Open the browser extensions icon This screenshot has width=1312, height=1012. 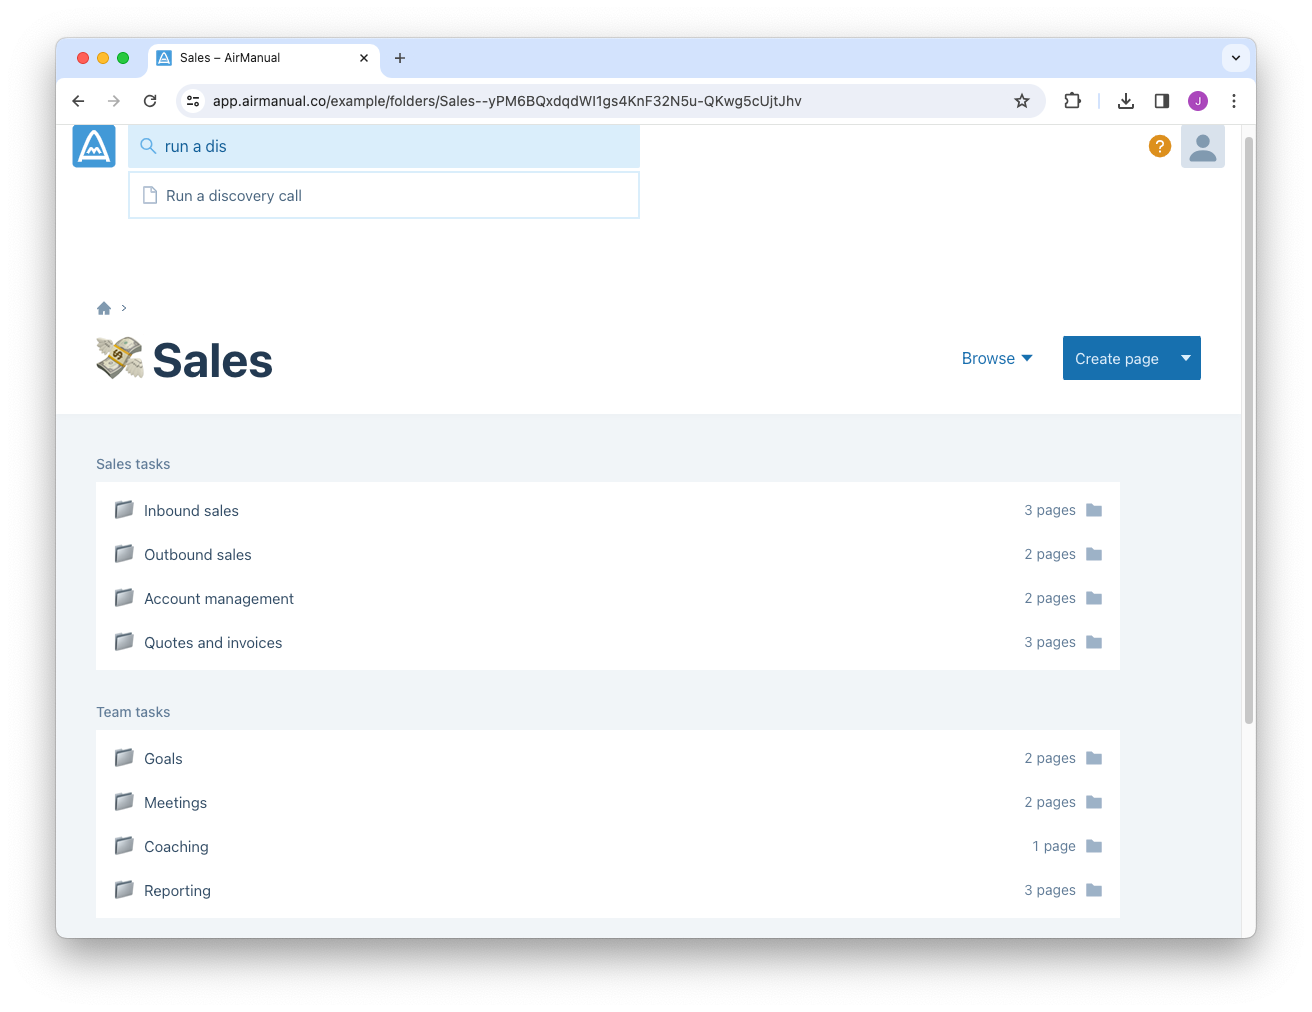(1072, 101)
